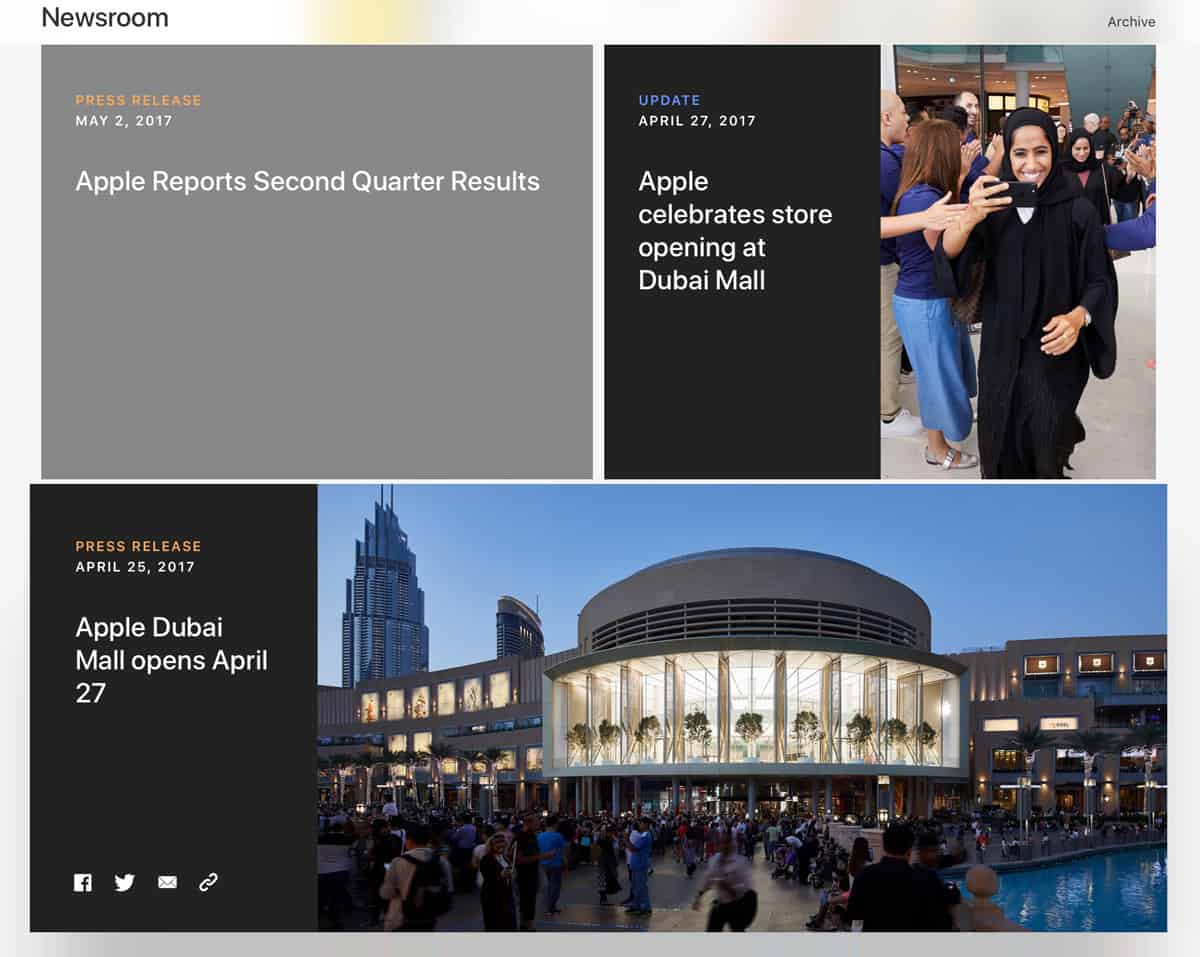Viewport: 1200px width, 957px height.
Task: Click the Facebook icon on the press release
Action: click(83, 882)
